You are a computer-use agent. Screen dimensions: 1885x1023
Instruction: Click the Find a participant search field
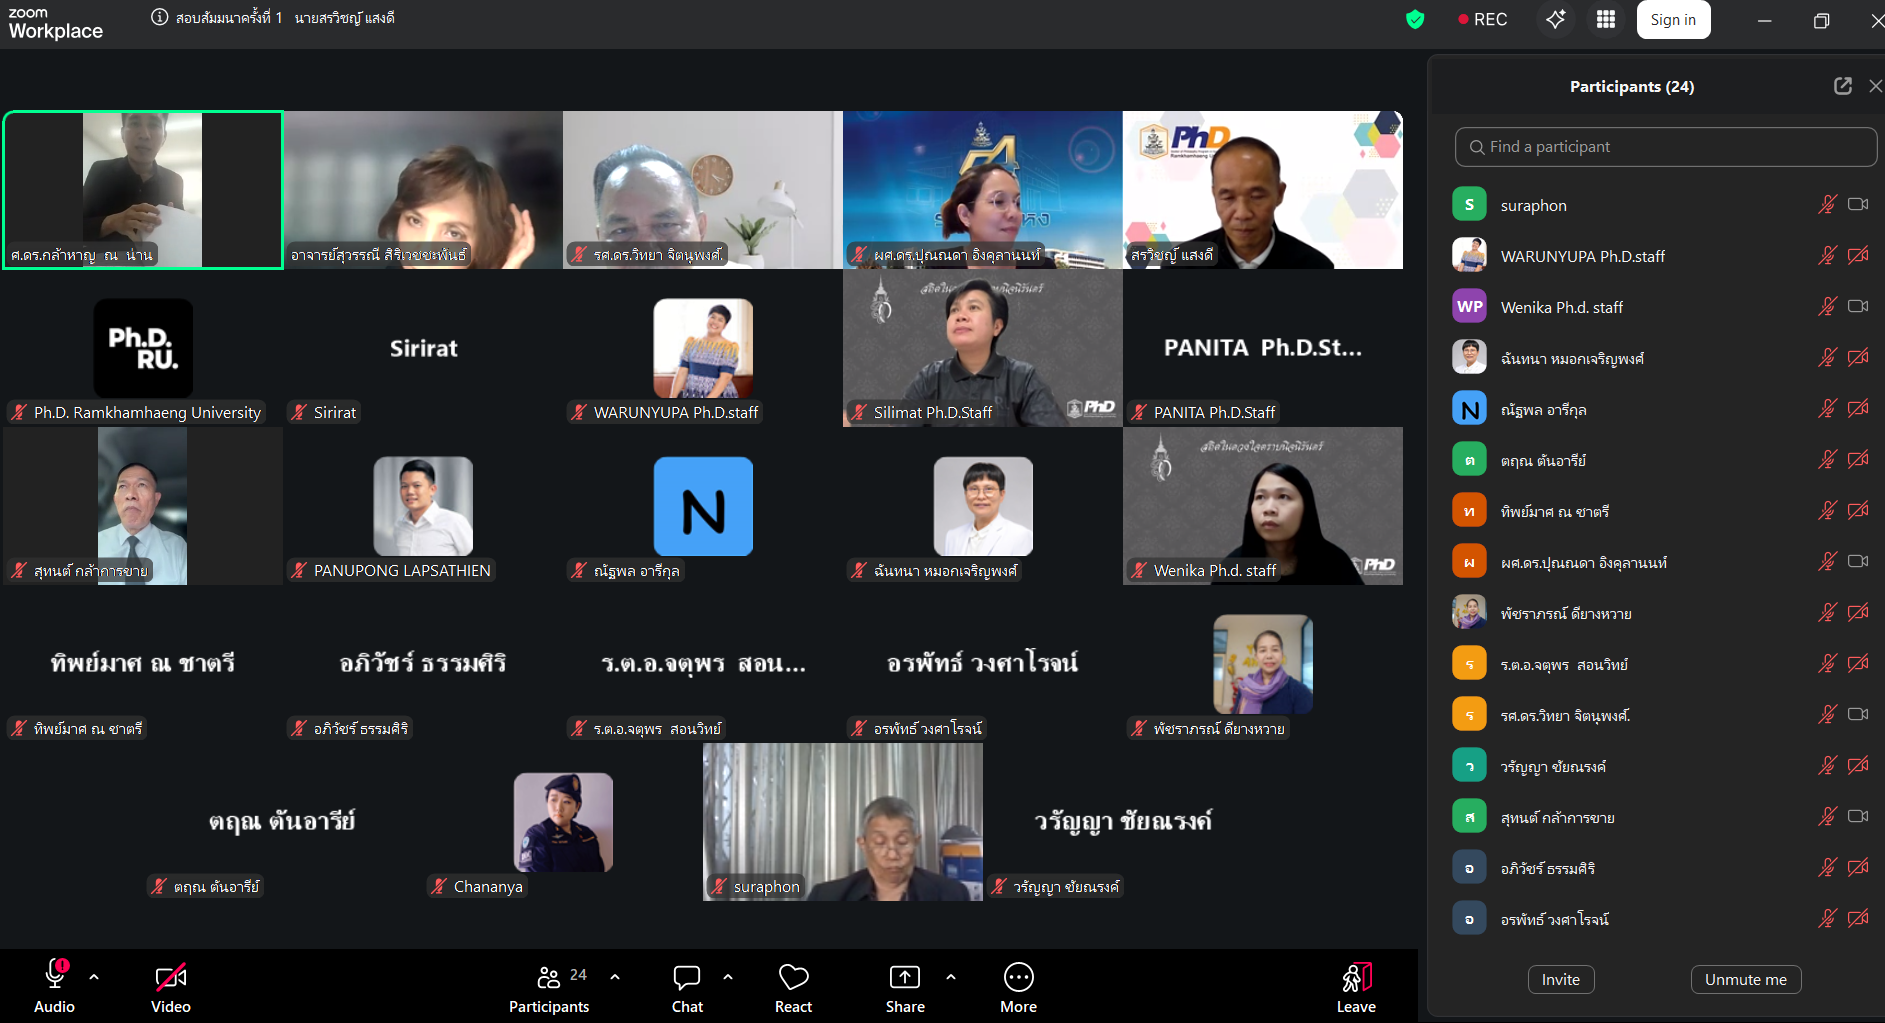1666,147
